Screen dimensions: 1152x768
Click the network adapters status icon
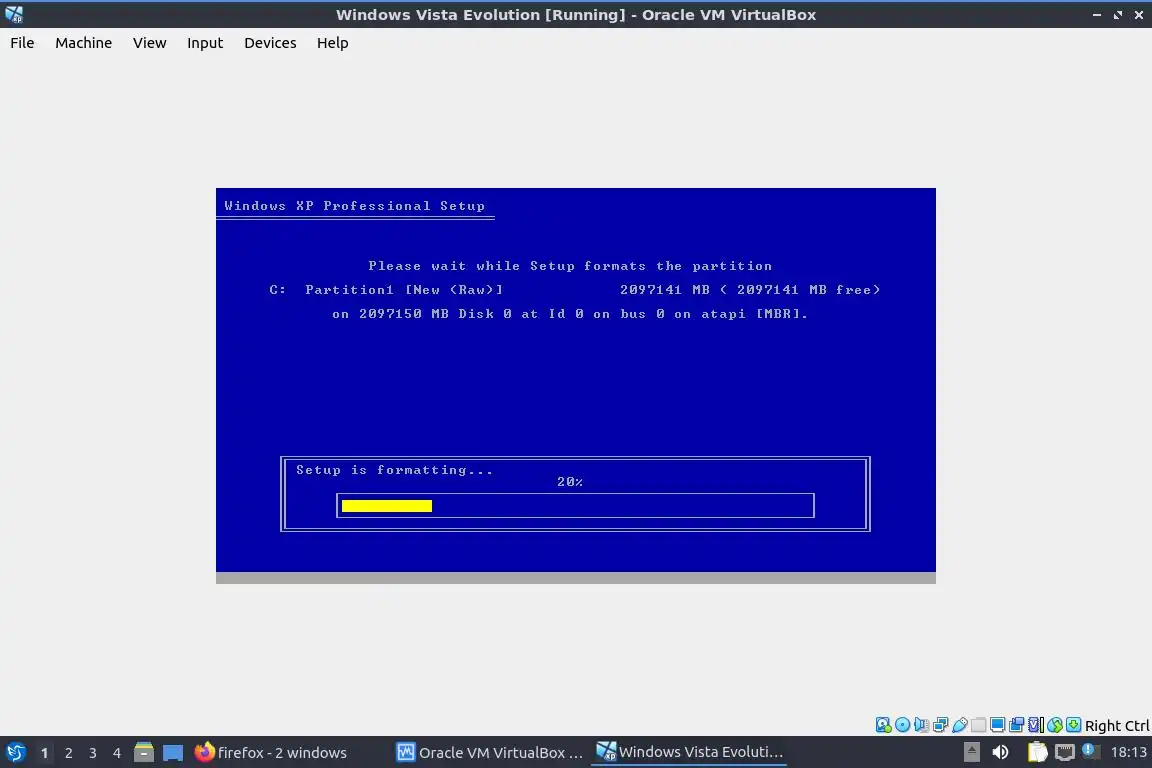(940, 725)
